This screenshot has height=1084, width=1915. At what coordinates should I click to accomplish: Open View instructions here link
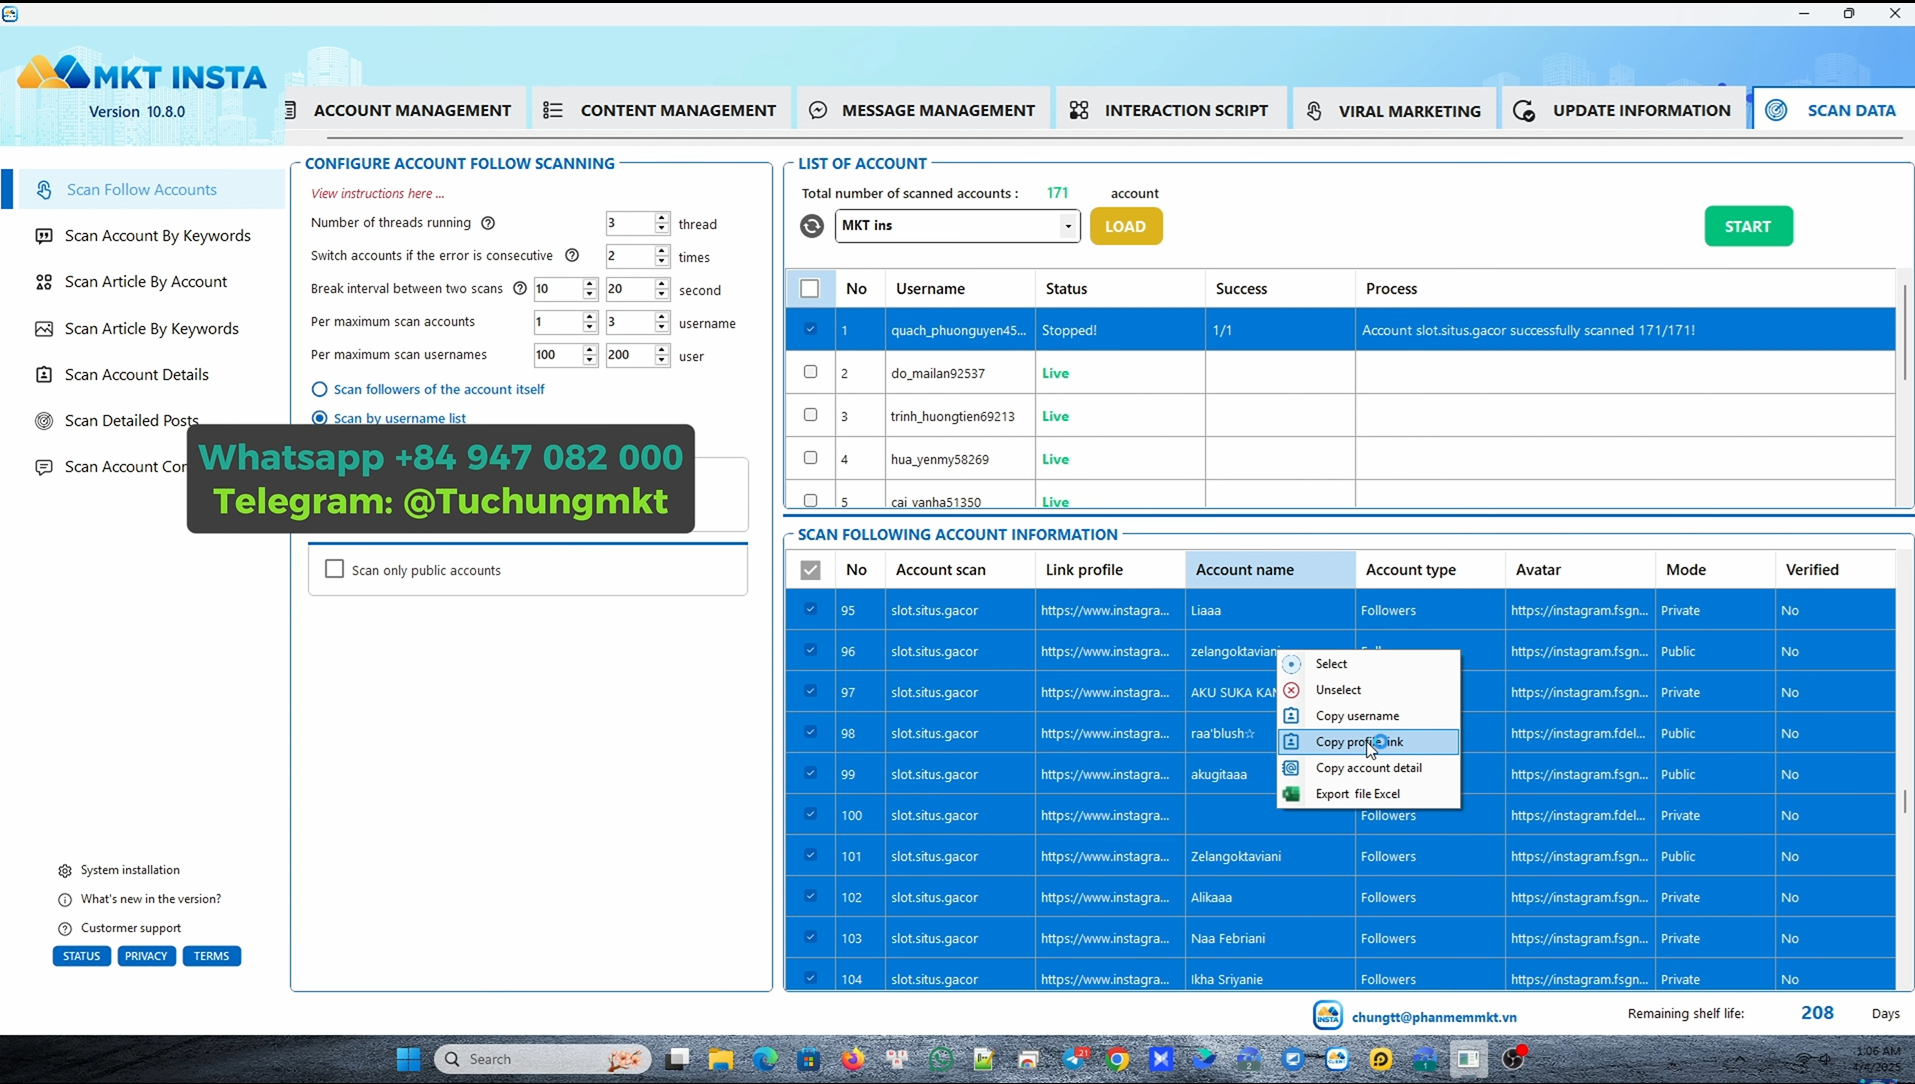(x=377, y=194)
